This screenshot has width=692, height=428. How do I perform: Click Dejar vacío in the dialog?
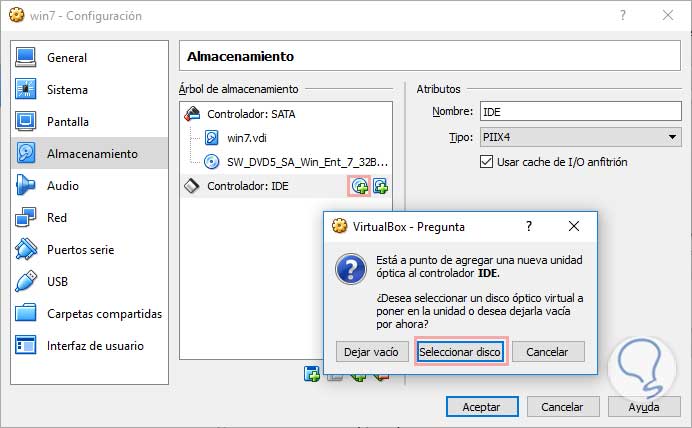click(x=372, y=352)
